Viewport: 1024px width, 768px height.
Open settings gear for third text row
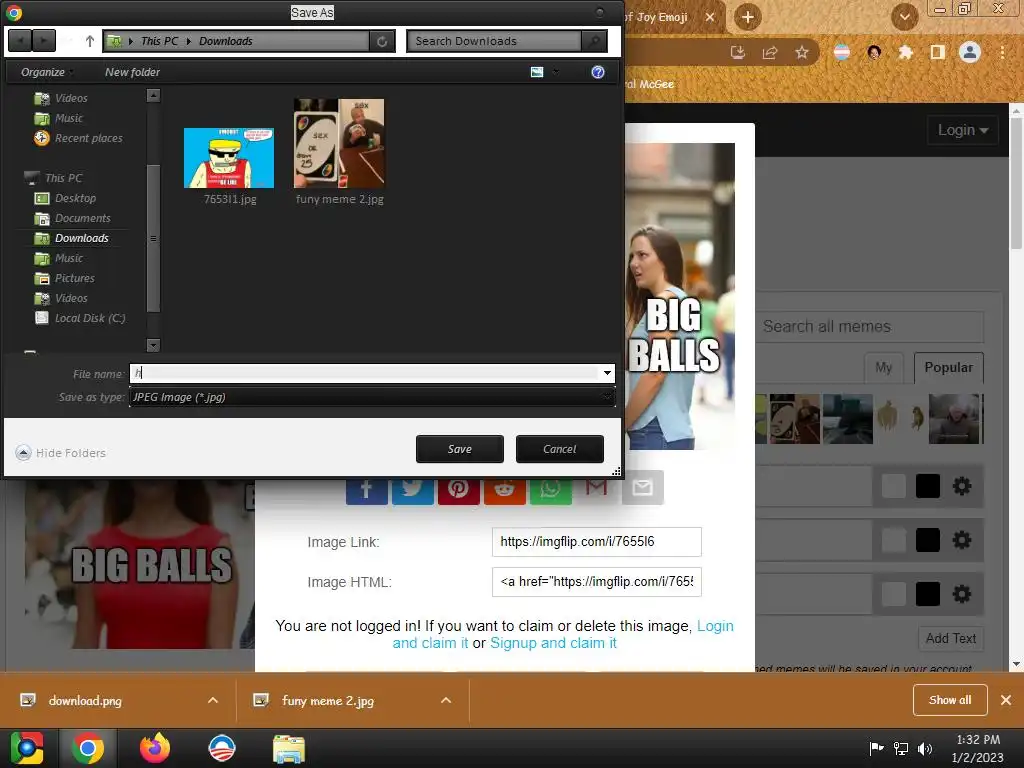[961, 594]
